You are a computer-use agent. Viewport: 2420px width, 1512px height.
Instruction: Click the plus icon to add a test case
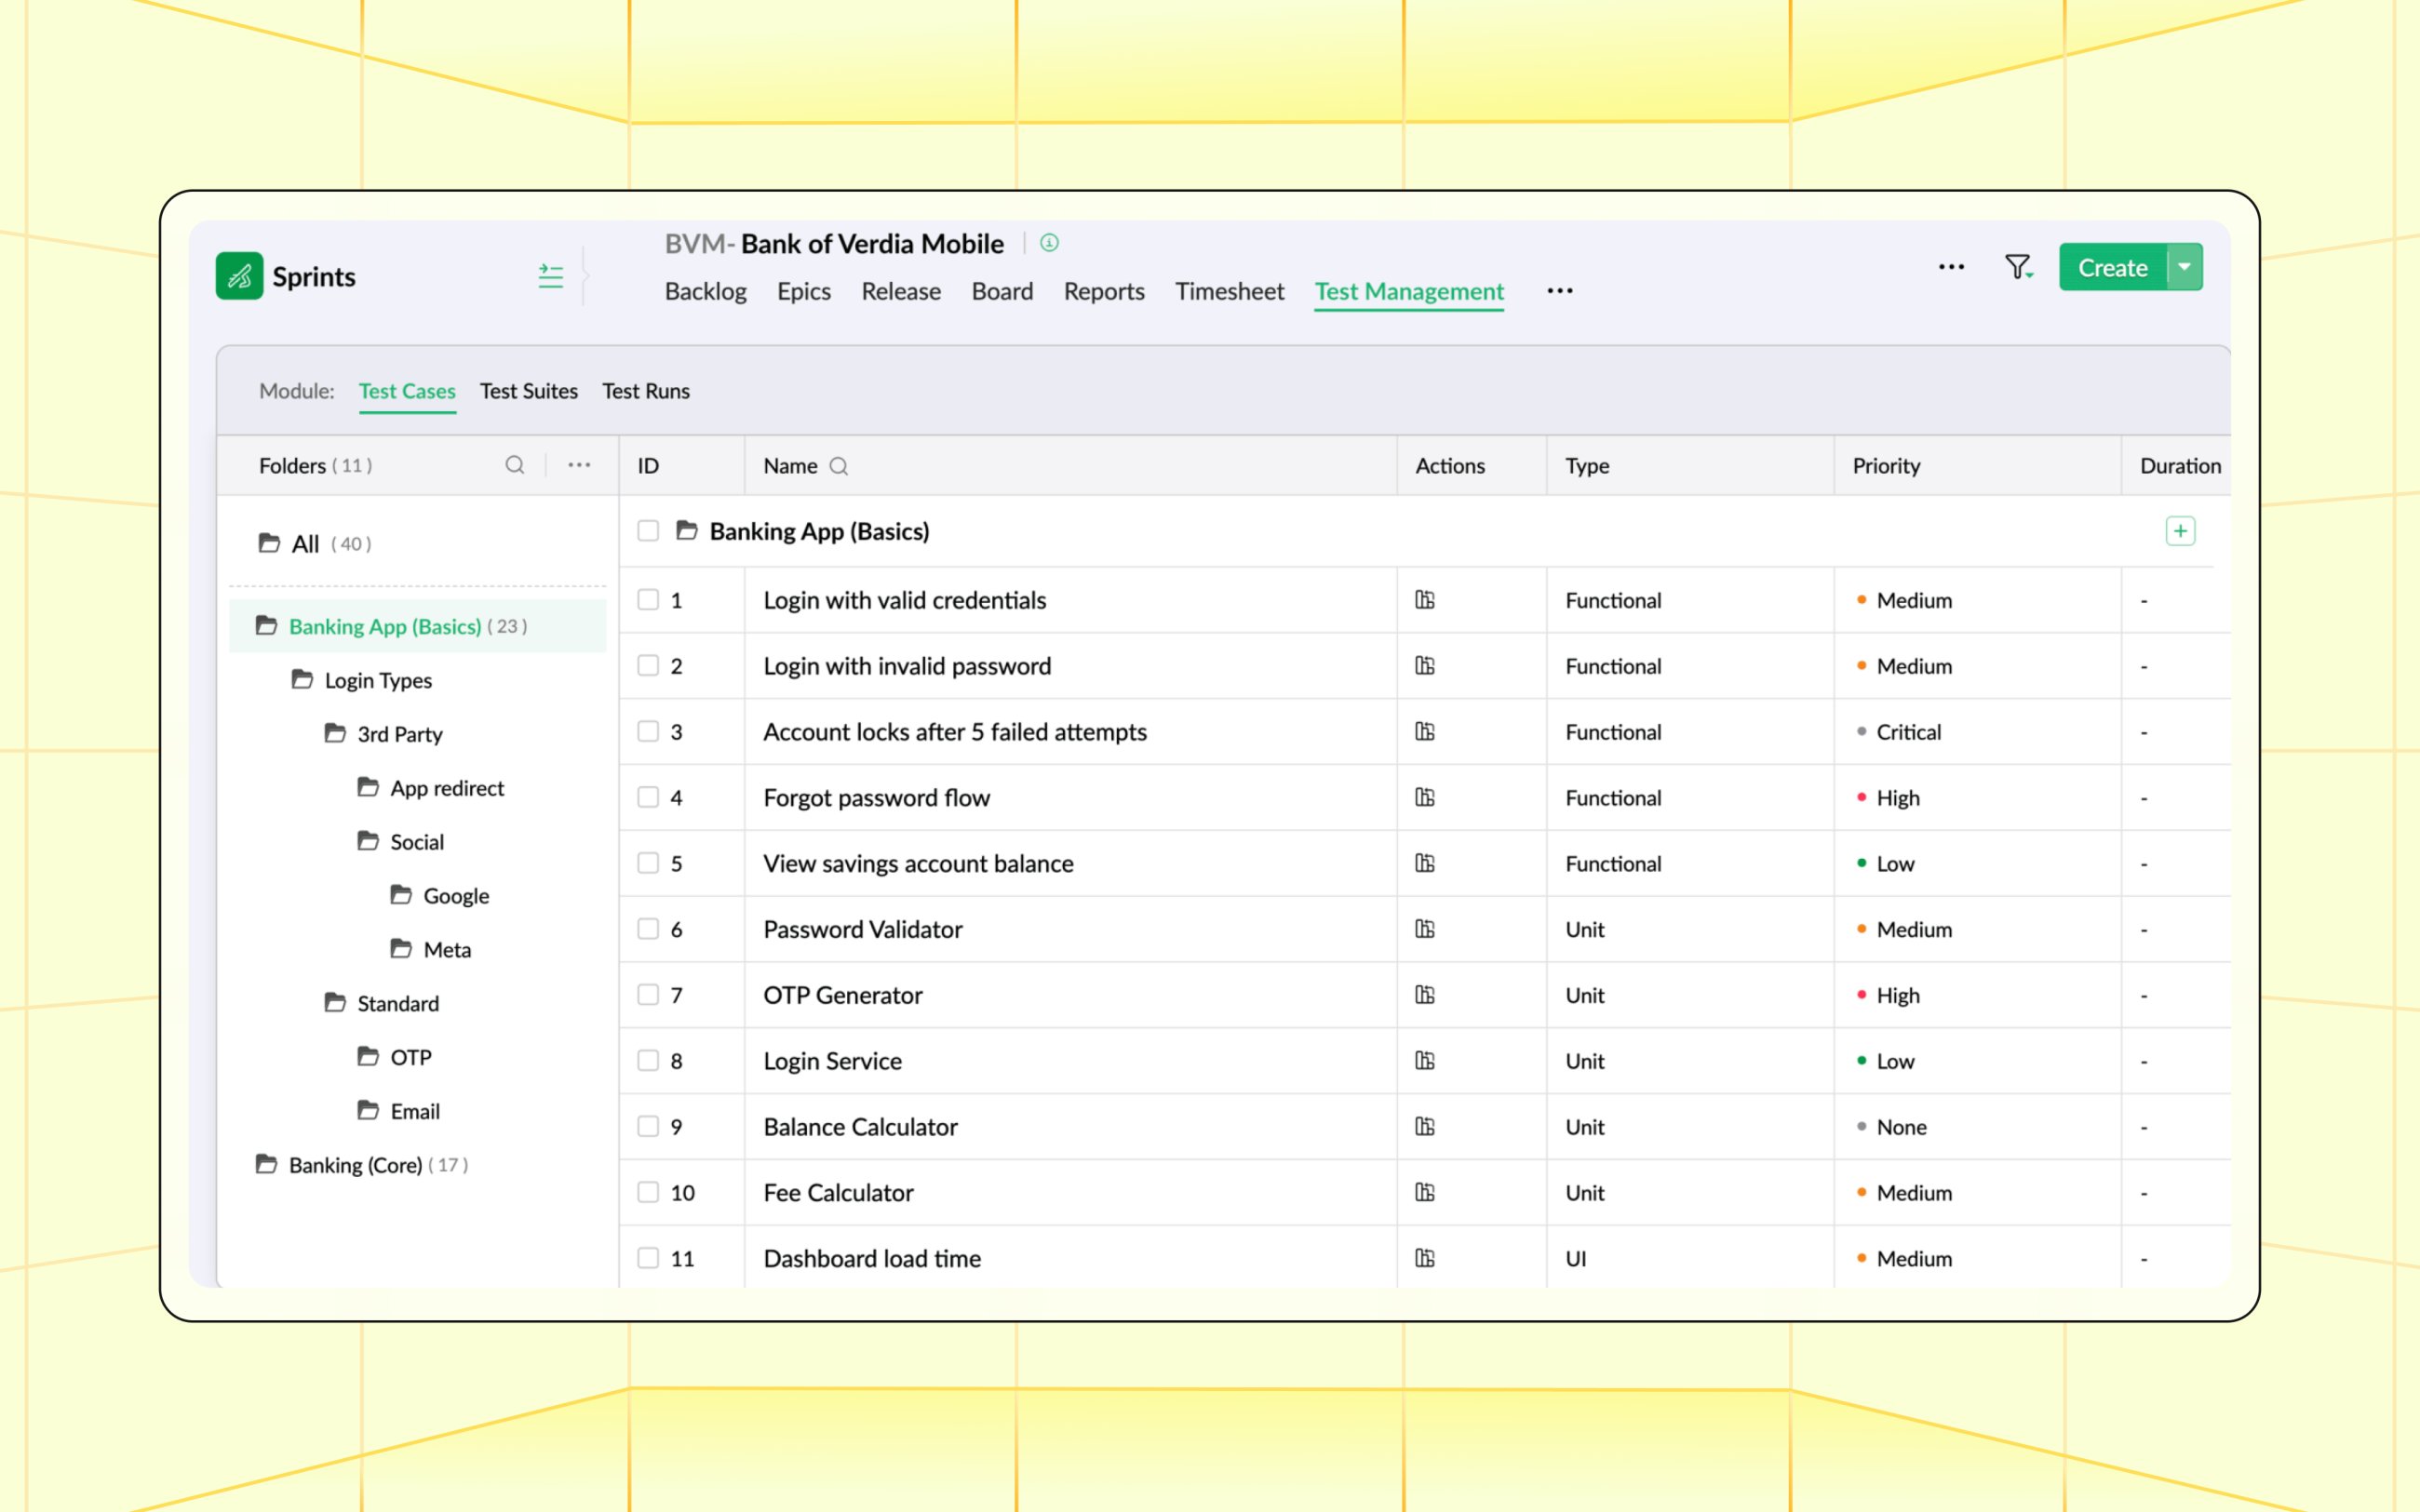click(x=2181, y=531)
